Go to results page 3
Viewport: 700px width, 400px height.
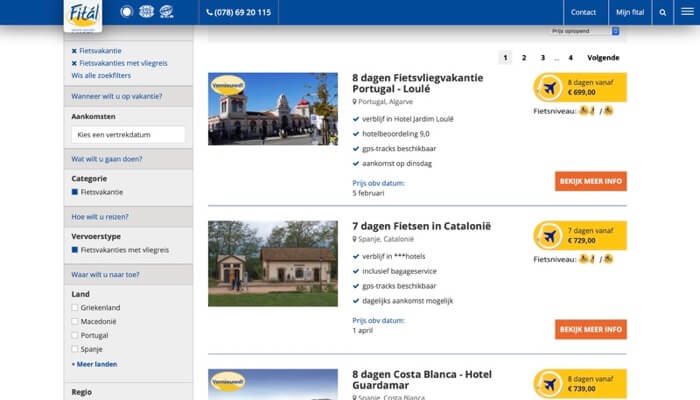click(542, 58)
